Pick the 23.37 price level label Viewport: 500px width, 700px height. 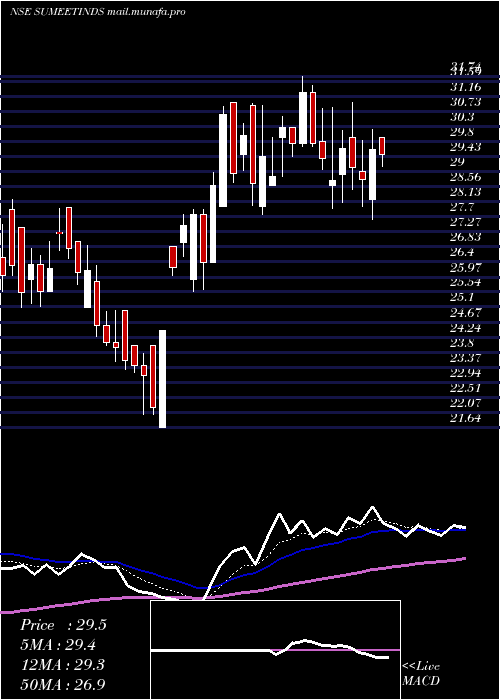466,358
